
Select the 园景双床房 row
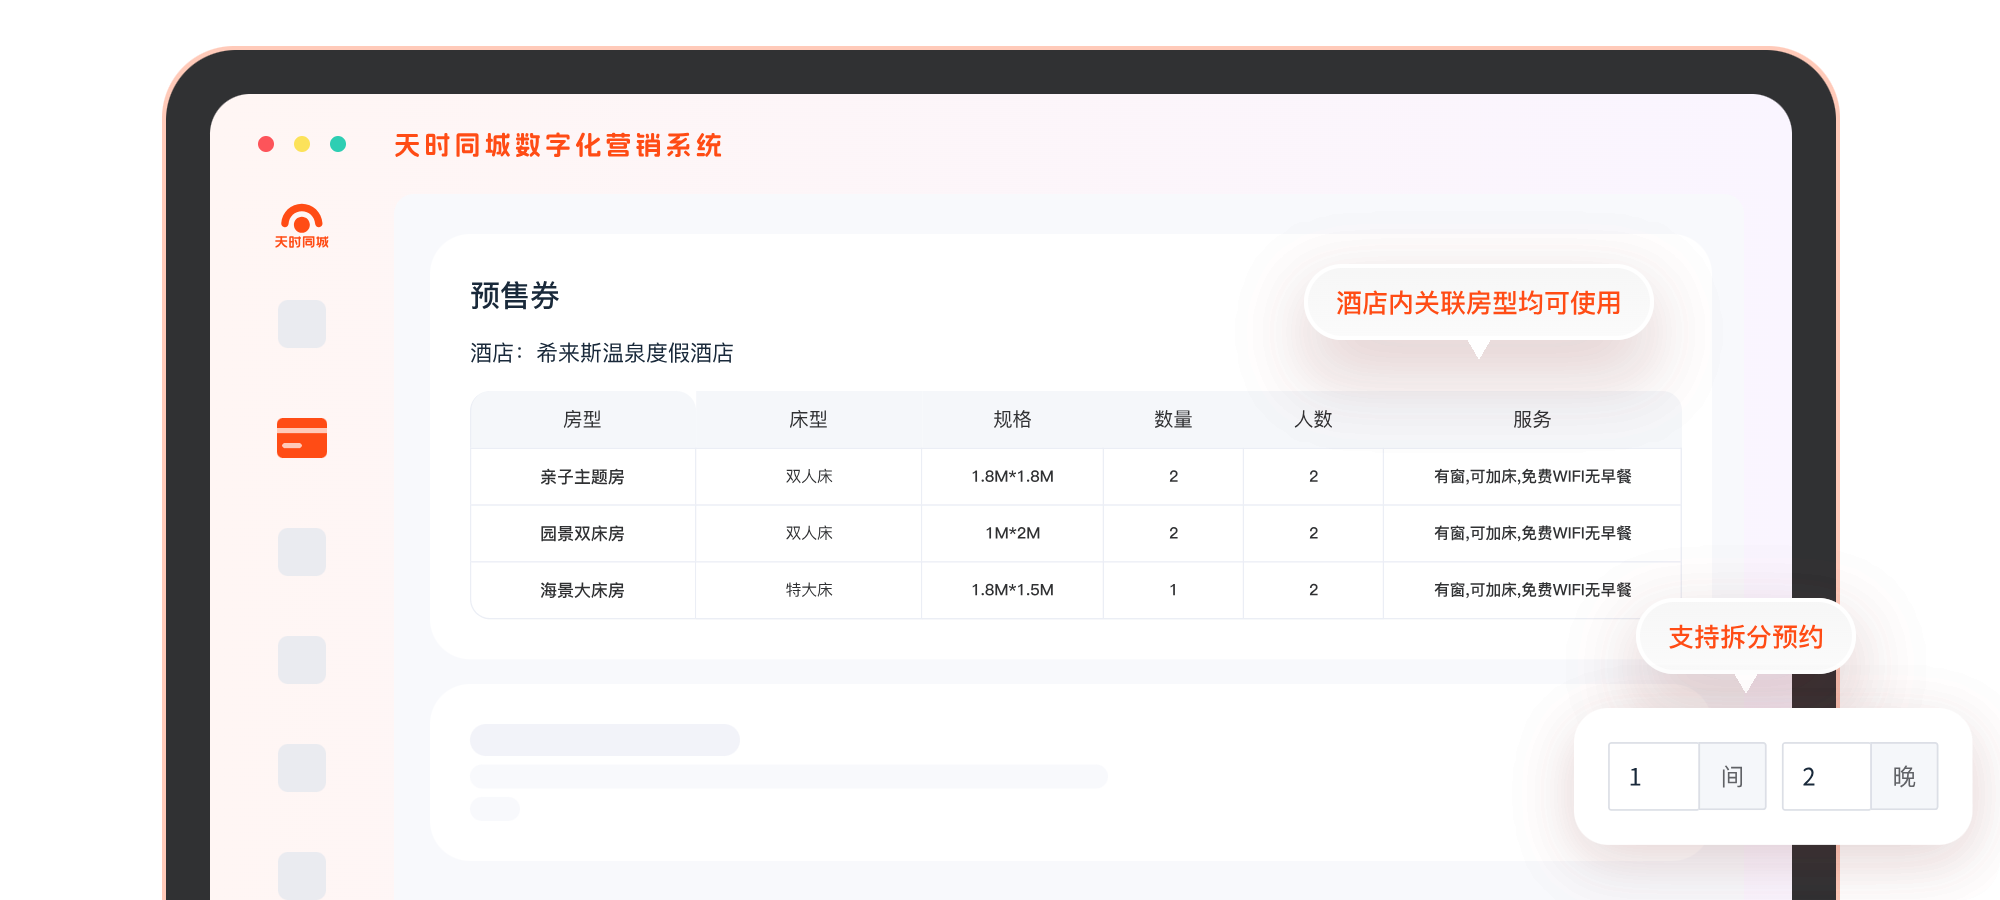pyautogui.click(x=582, y=534)
